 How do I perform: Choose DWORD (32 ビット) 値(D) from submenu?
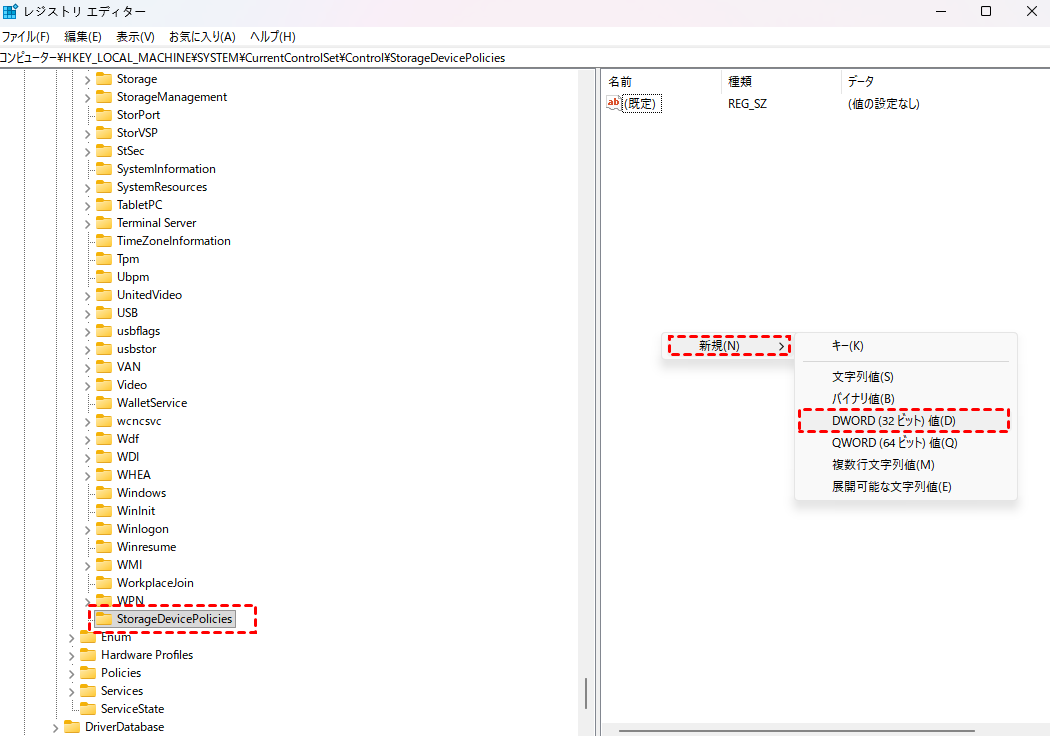click(x=893, y=421)
